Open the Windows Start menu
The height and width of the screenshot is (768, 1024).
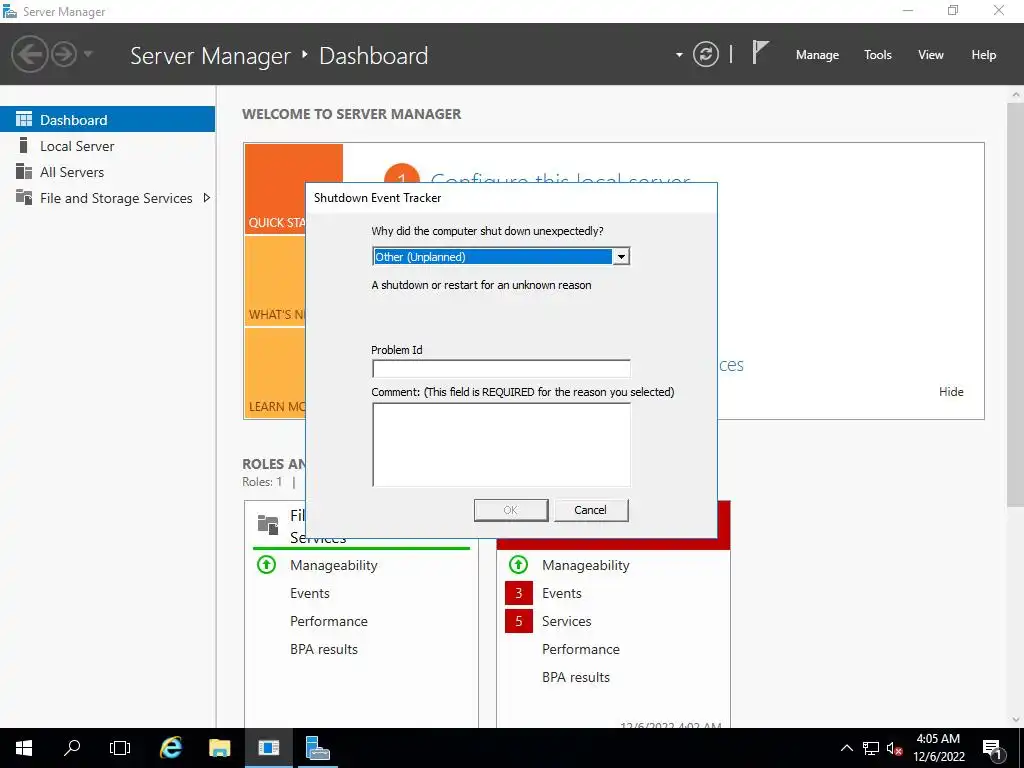pos(24,748)
